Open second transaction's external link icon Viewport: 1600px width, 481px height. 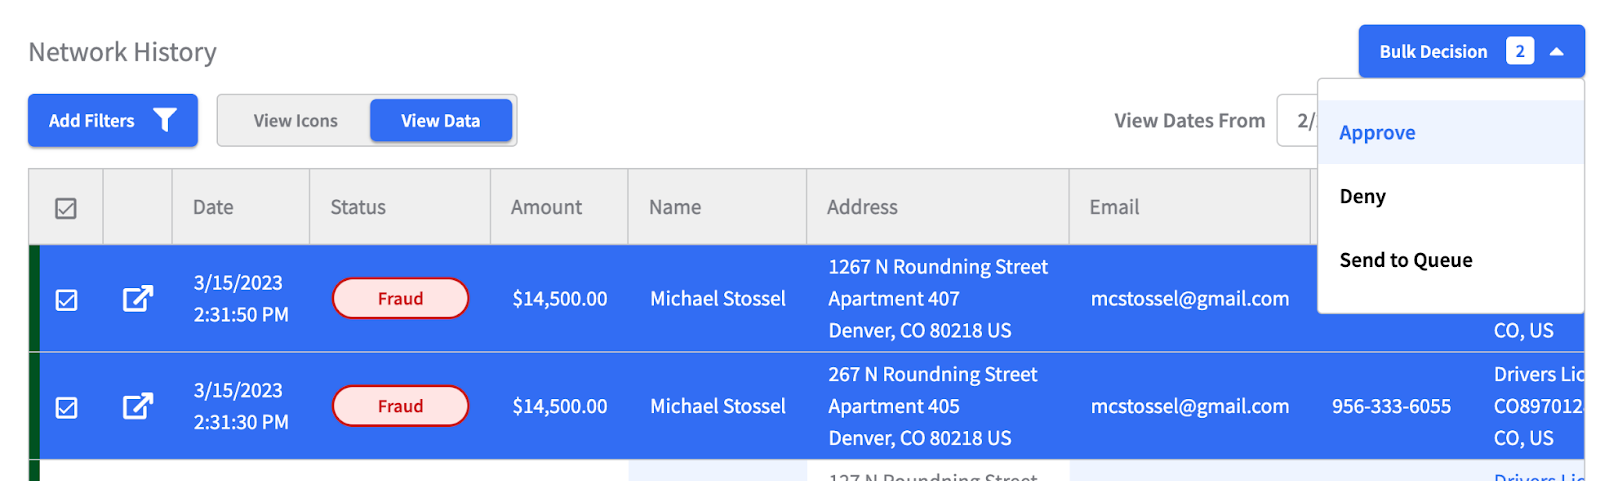[138, 406]
